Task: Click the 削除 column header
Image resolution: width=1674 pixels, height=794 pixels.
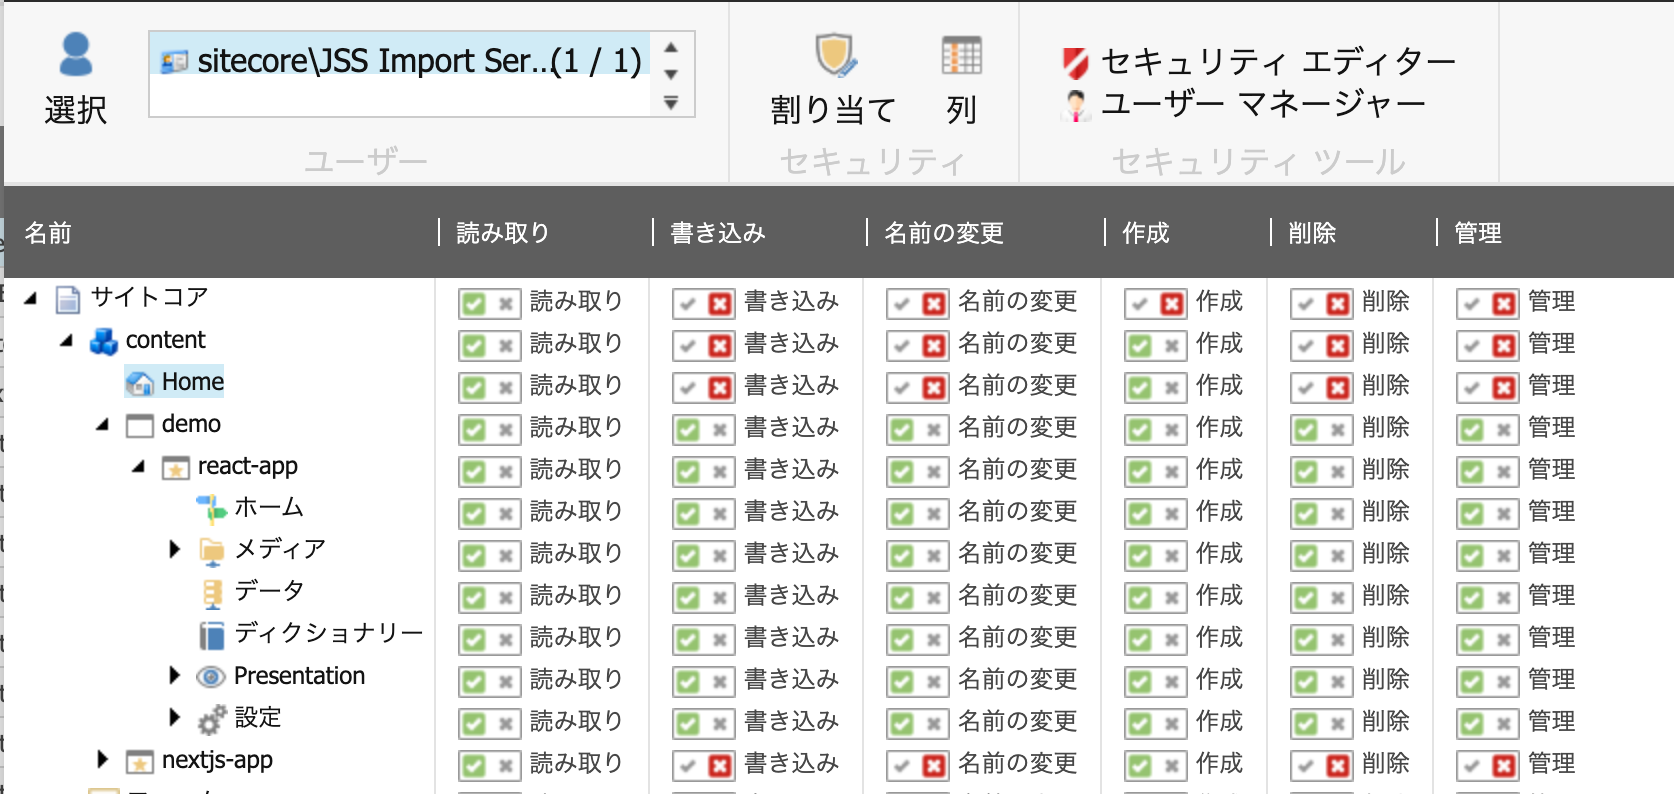Action: pos(1312,233)
